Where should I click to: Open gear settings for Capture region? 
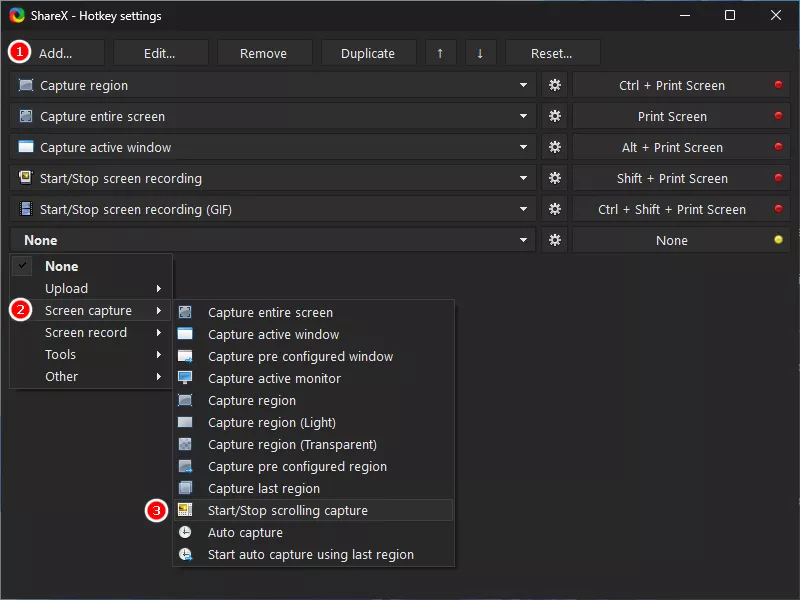[555, 85]
